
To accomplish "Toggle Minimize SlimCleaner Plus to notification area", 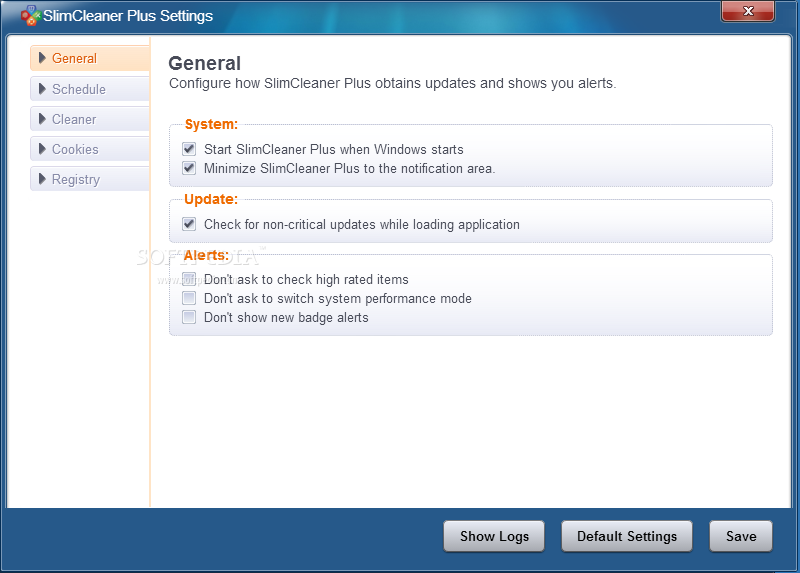I will point(189,168).
